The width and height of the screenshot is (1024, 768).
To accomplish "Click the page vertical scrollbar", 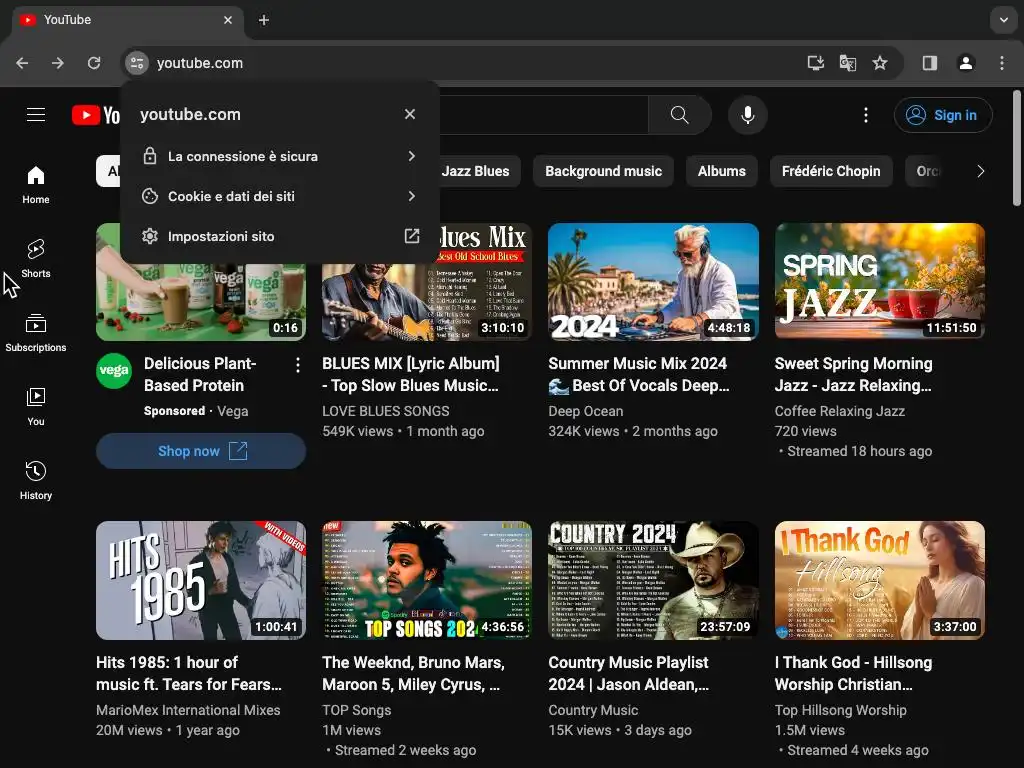I will click(x=1017, y=148).
